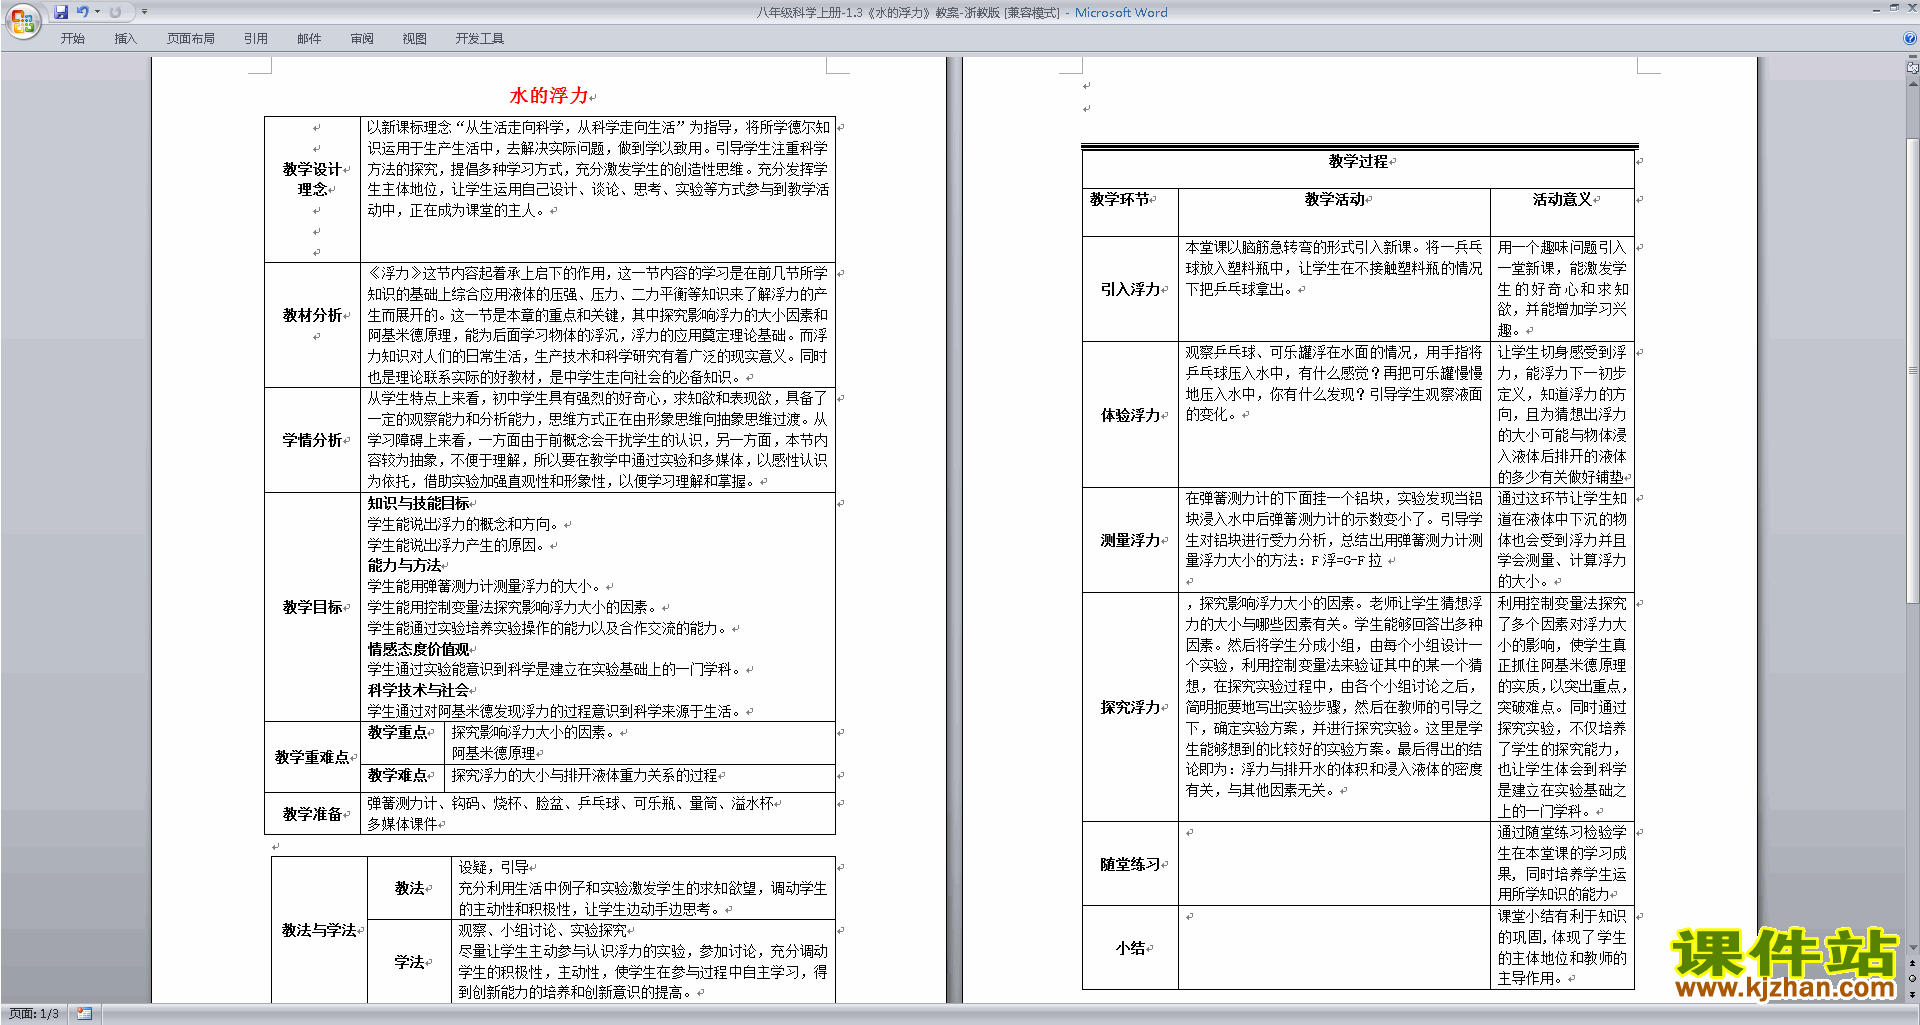Click the redo icon
This screenshot has height=1025, width=1920.
115,12
